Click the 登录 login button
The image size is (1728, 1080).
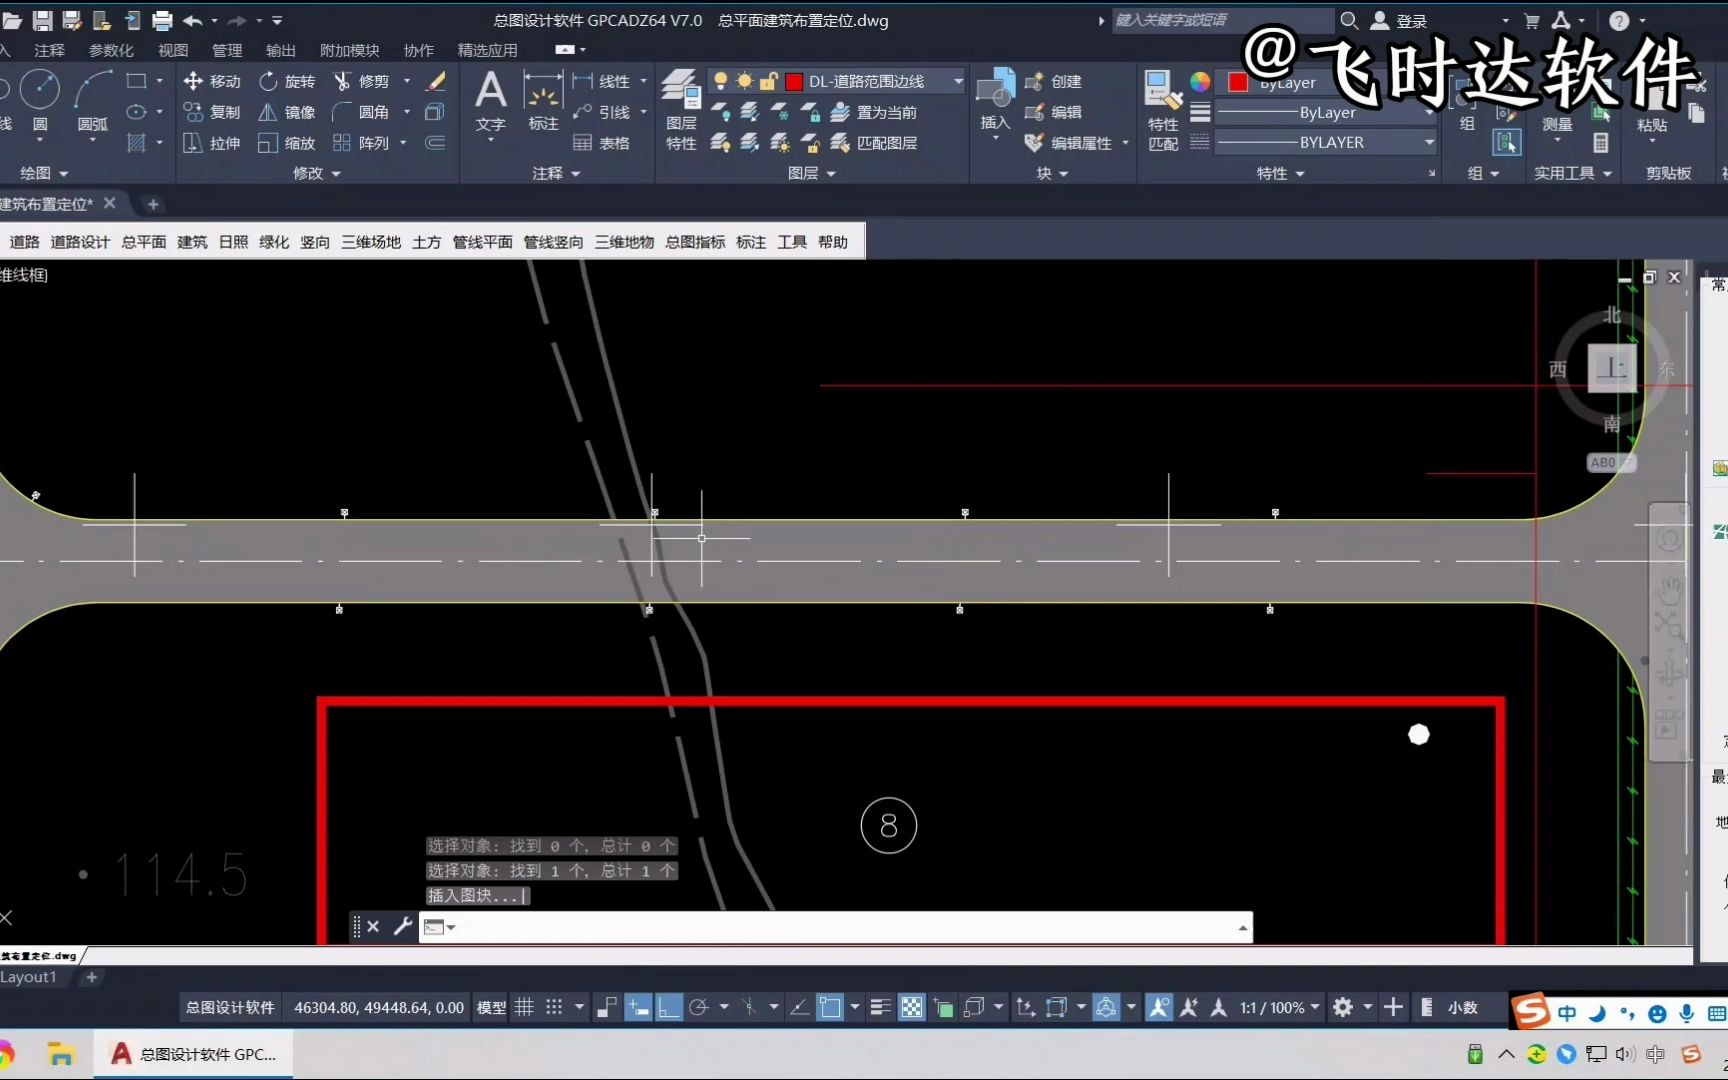(x=1410, y=20)
